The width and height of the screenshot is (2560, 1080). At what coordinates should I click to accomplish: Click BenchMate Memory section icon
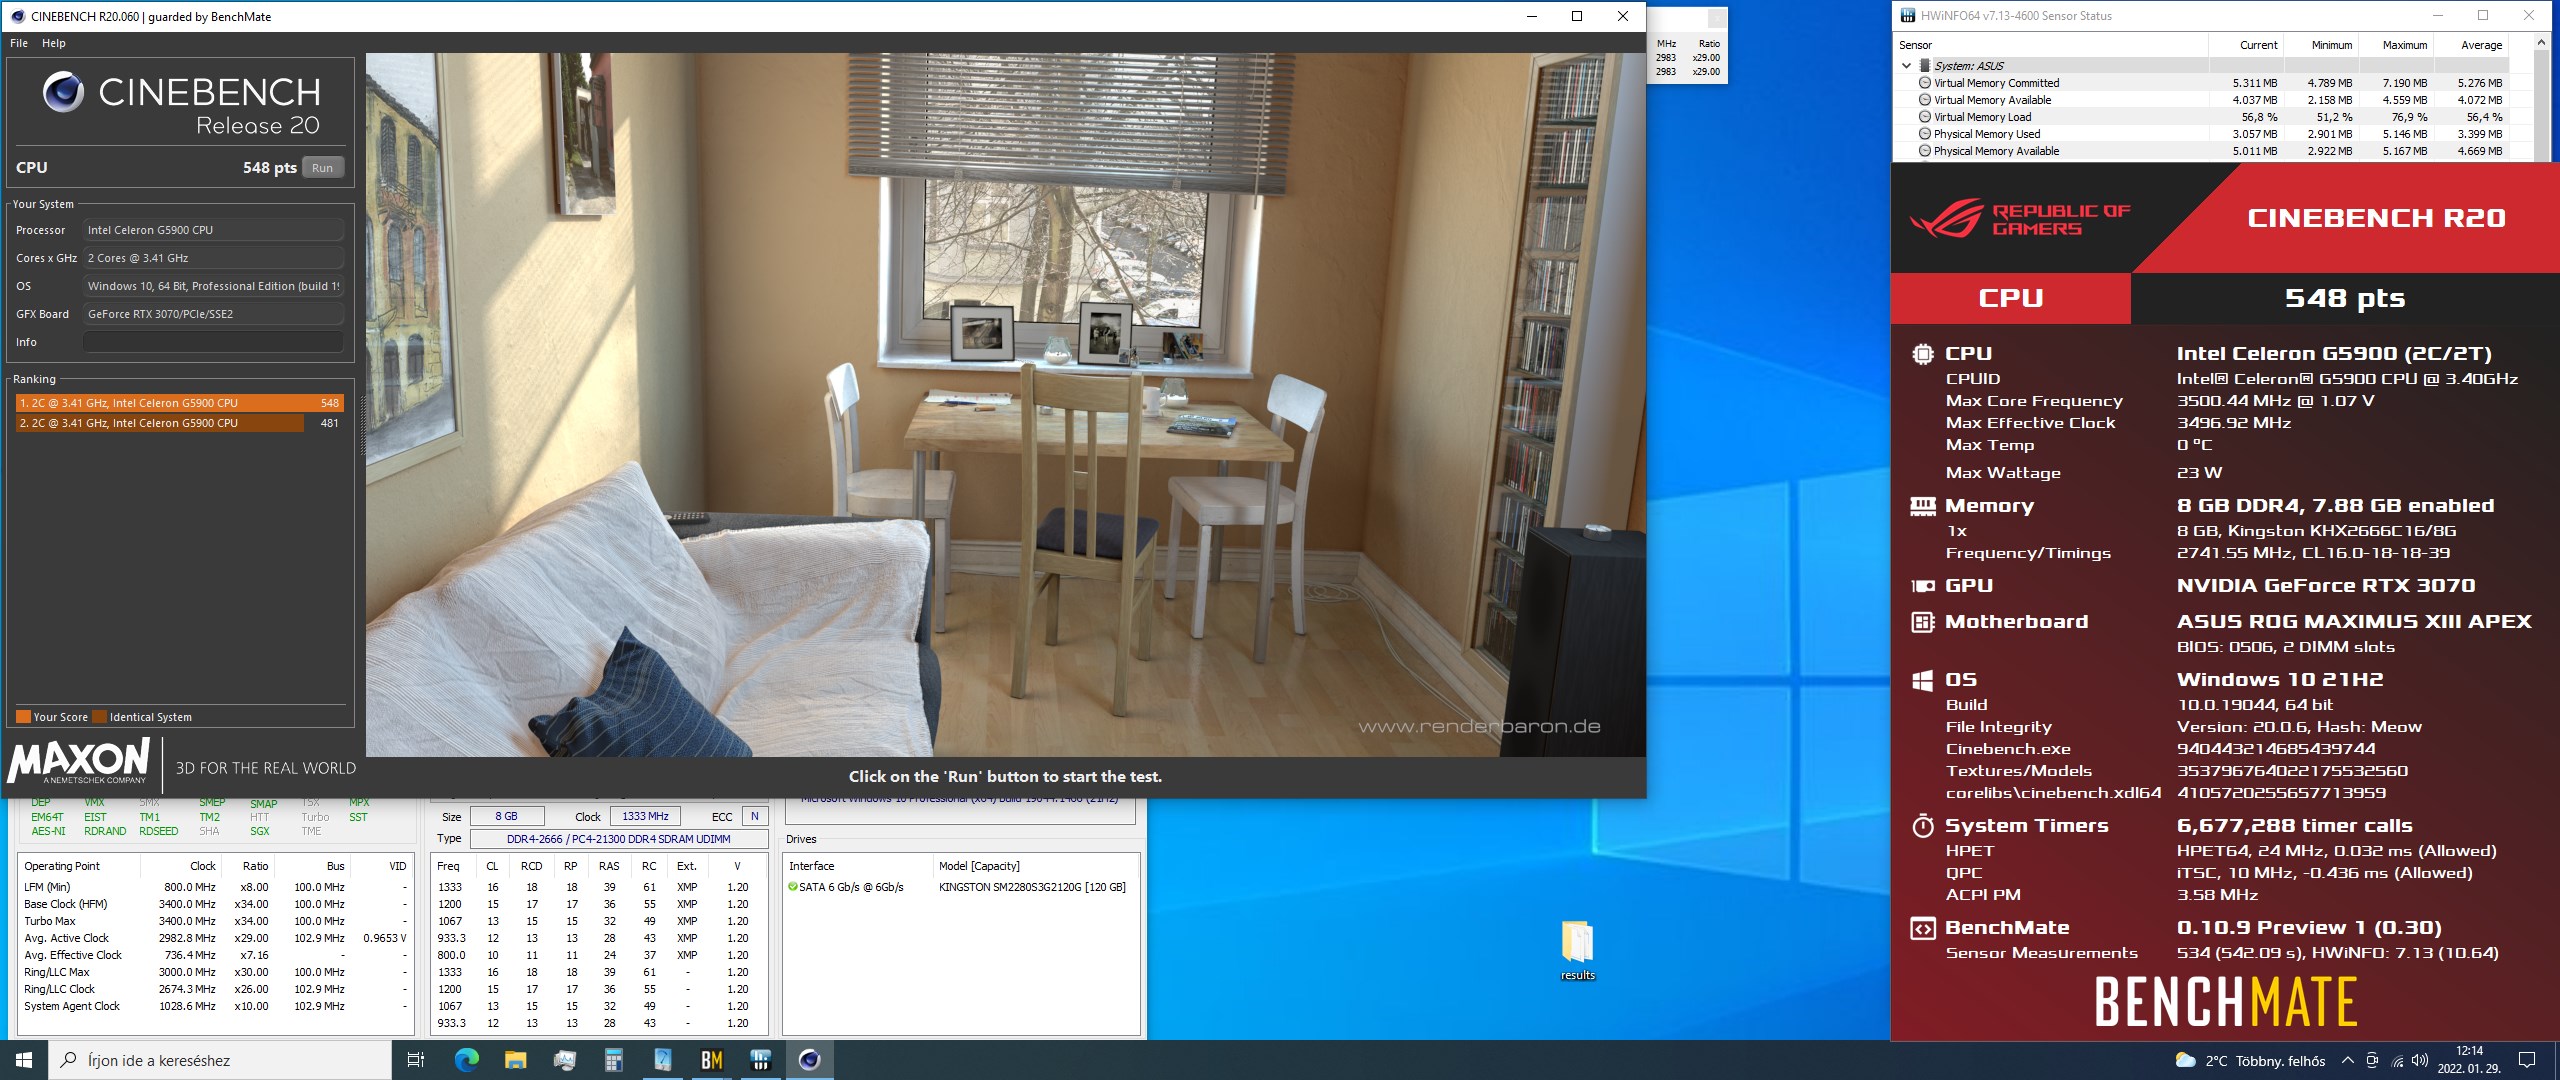(1922, 506)
